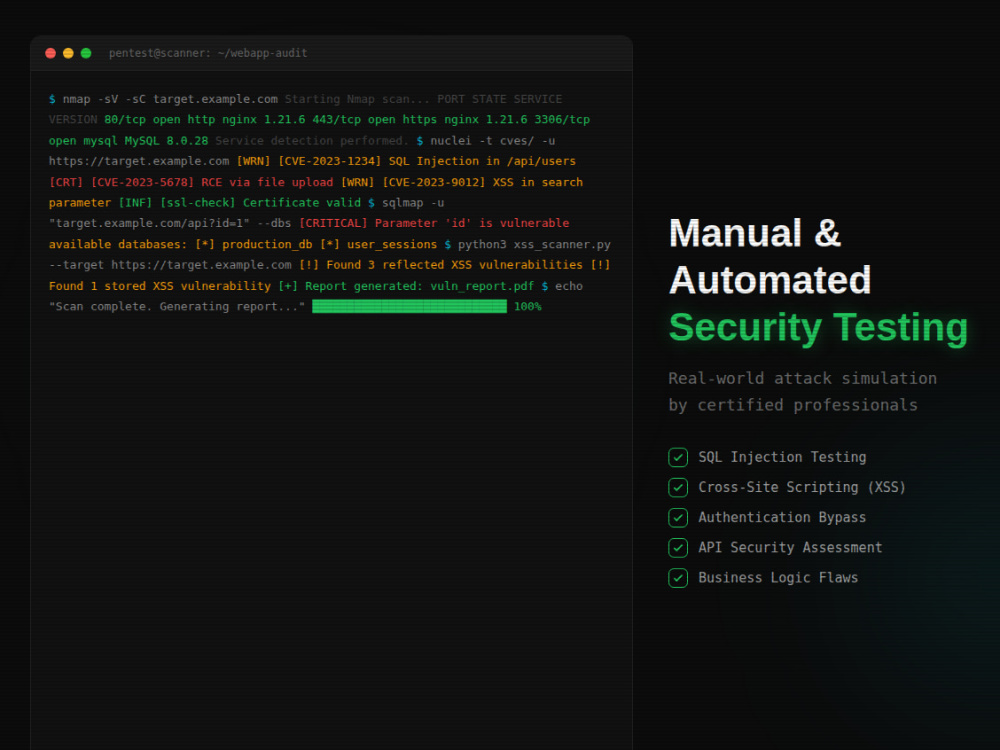Click the '[CRITICAL]' tag in sqlmap output

click(x=333, y=223)
